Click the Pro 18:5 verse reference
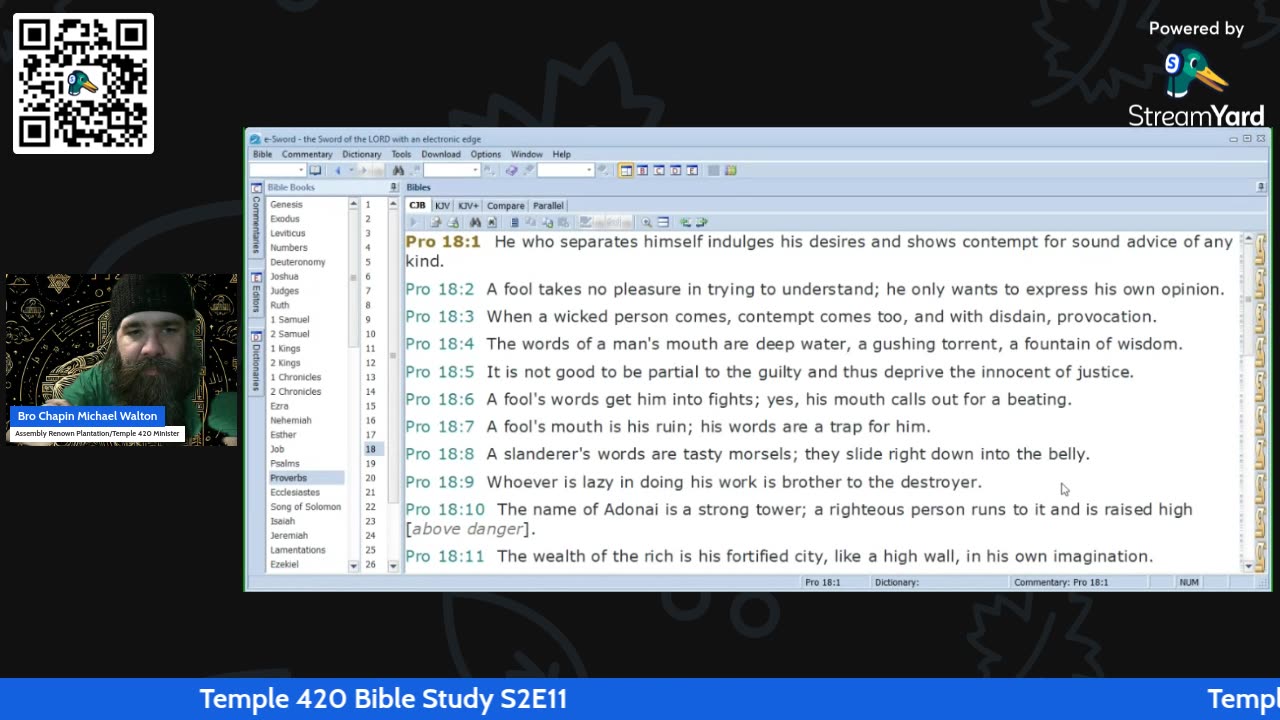The image size is (1280, 720). [439, 372]
